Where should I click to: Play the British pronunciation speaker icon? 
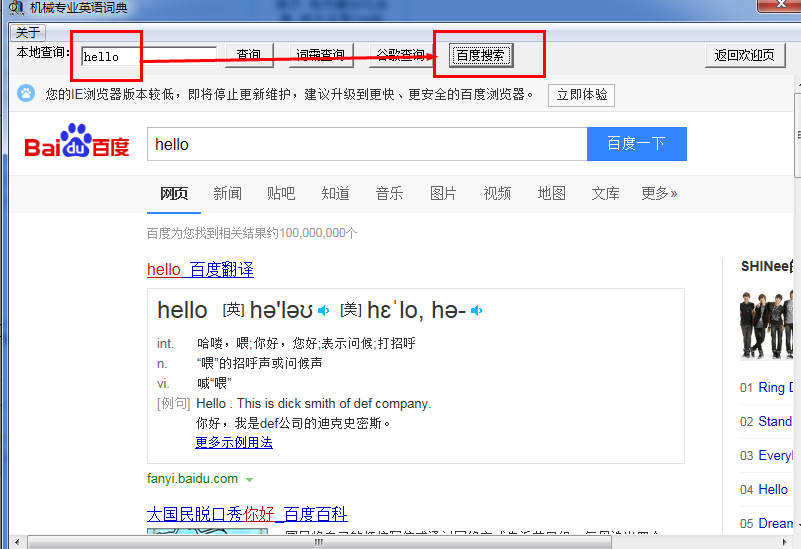tap(323, 311)
